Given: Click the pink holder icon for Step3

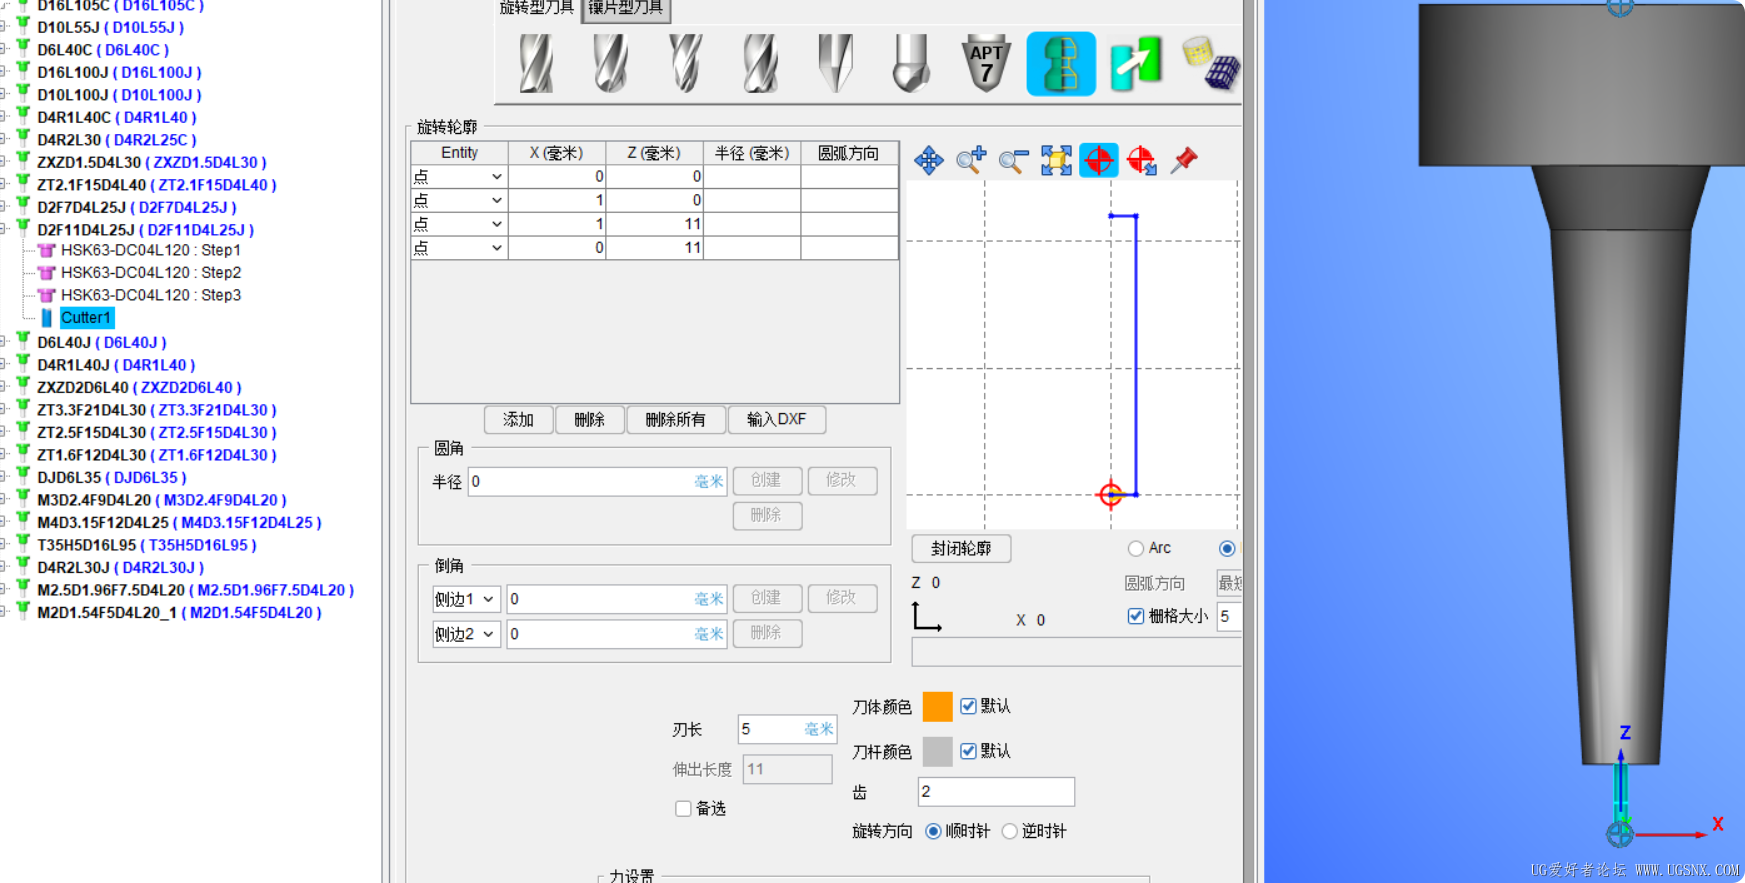Looking at the screenshot, I should coord(46,295).
